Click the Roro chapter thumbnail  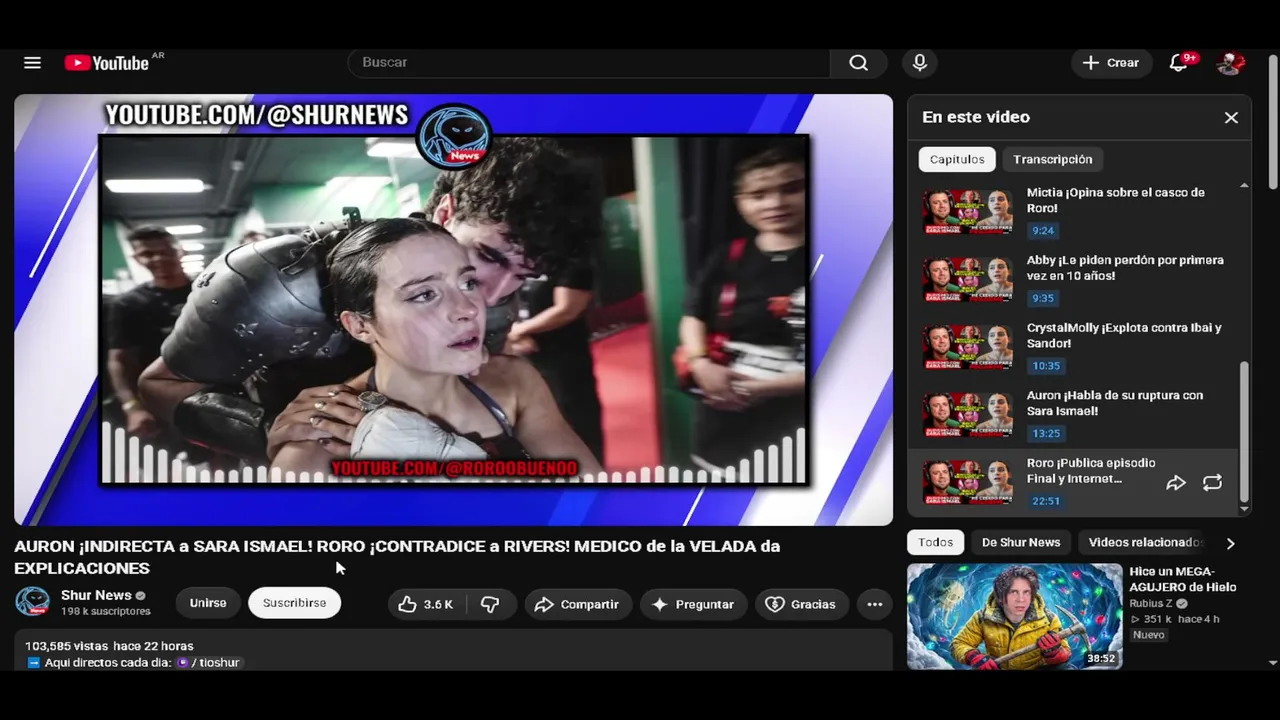(x=967, y=482)
